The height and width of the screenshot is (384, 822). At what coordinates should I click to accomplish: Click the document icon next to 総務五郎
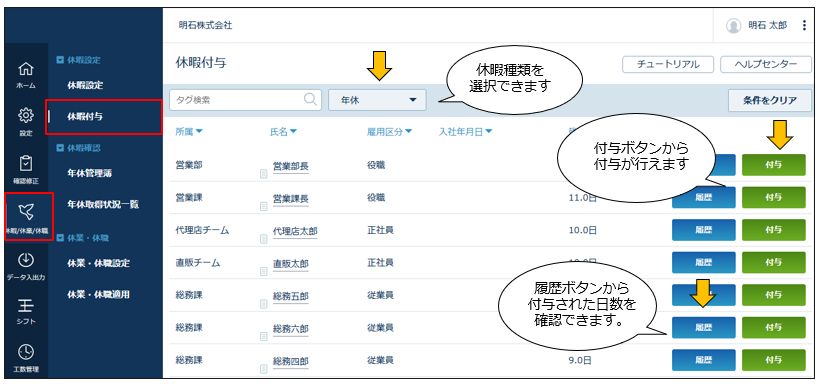click(264, 304)
